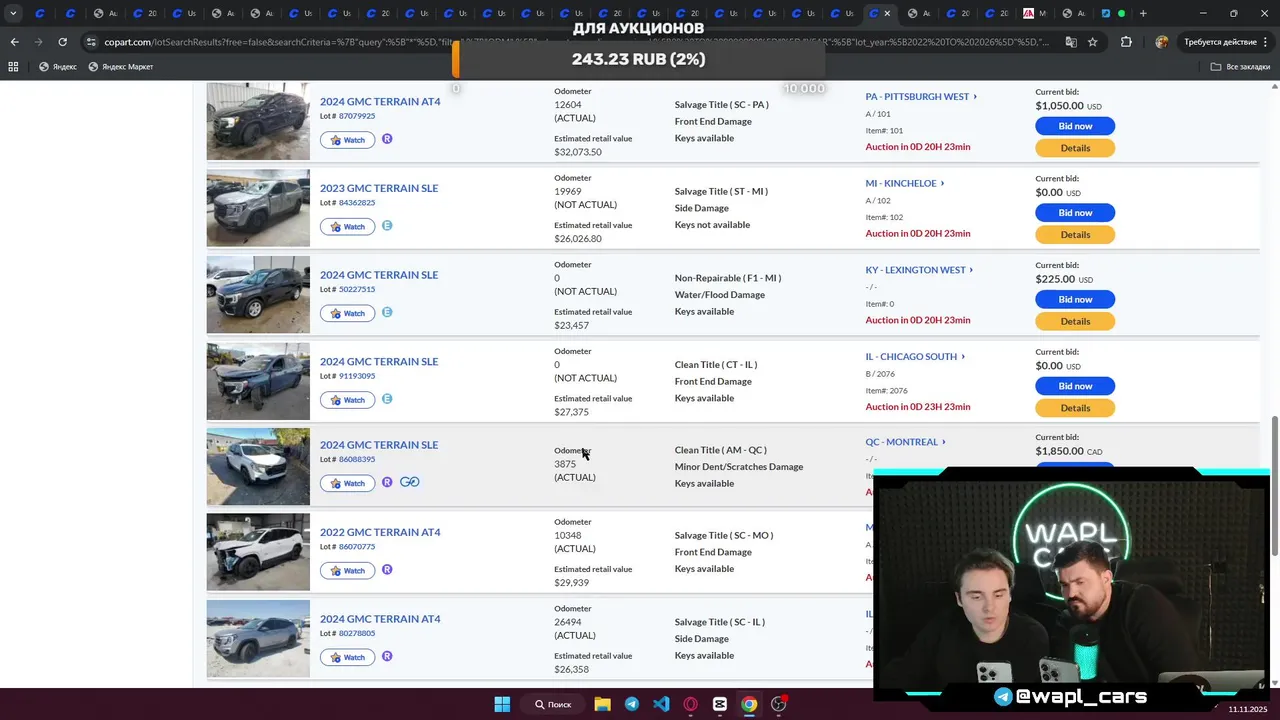
Task: Close the active Copart tab
Action: point(887,13)
